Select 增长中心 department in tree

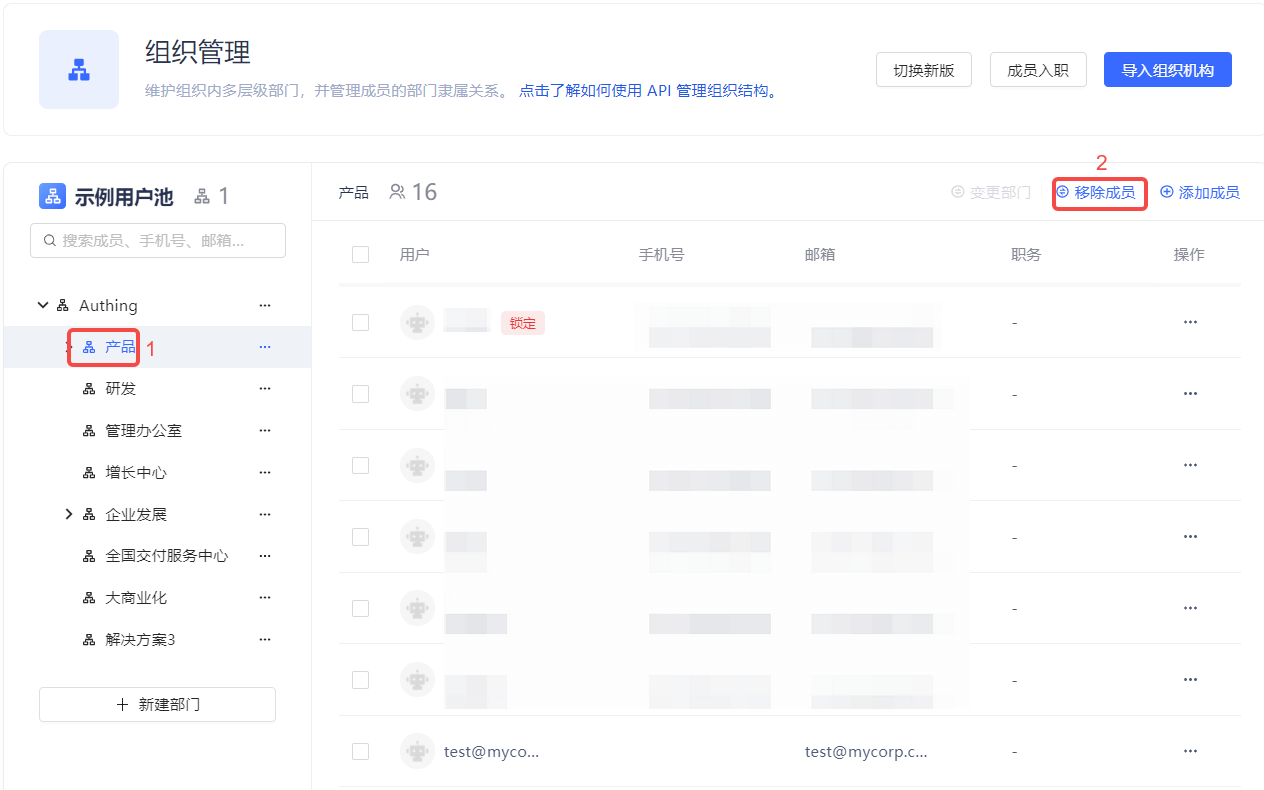136,472
